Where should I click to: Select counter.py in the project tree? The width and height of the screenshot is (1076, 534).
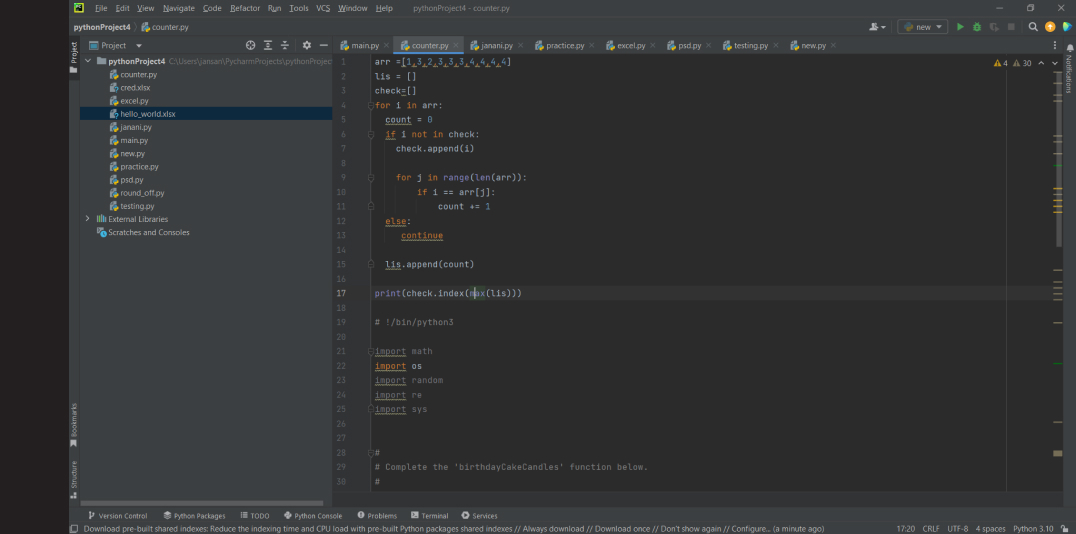click(138, 74)
